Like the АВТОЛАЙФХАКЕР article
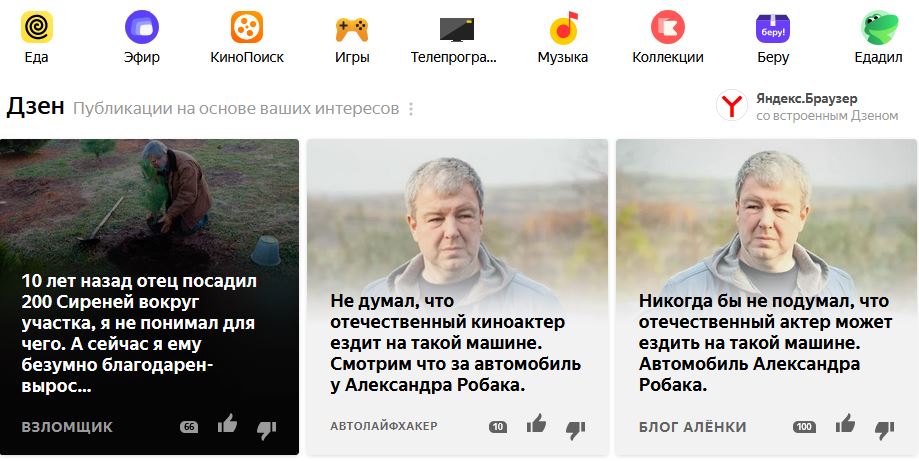 click(x=536, y=424)
